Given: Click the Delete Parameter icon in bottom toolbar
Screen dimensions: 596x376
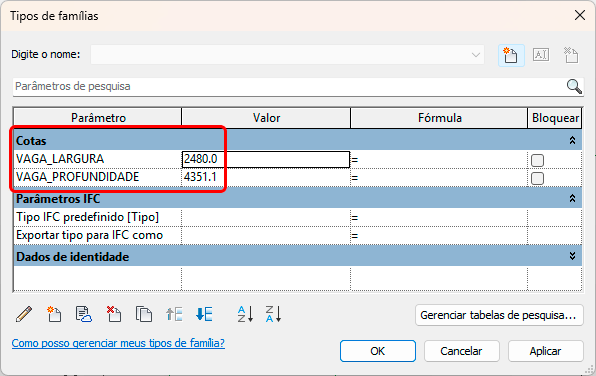Looking at the screenshot, I should pyautogui.click(x=114, y=314).
